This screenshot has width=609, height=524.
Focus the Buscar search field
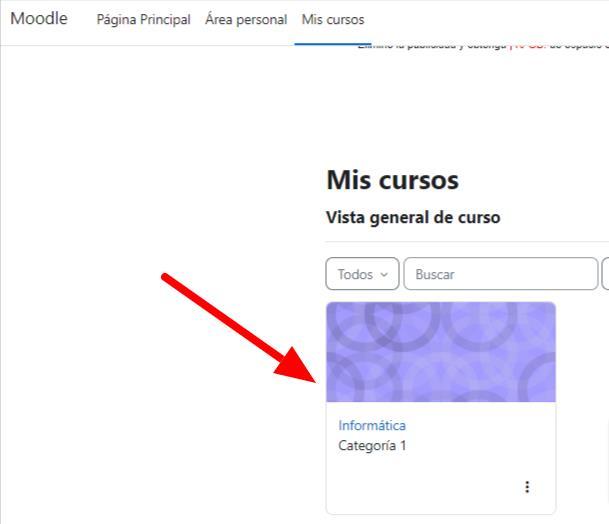click(x=501, y=274)
